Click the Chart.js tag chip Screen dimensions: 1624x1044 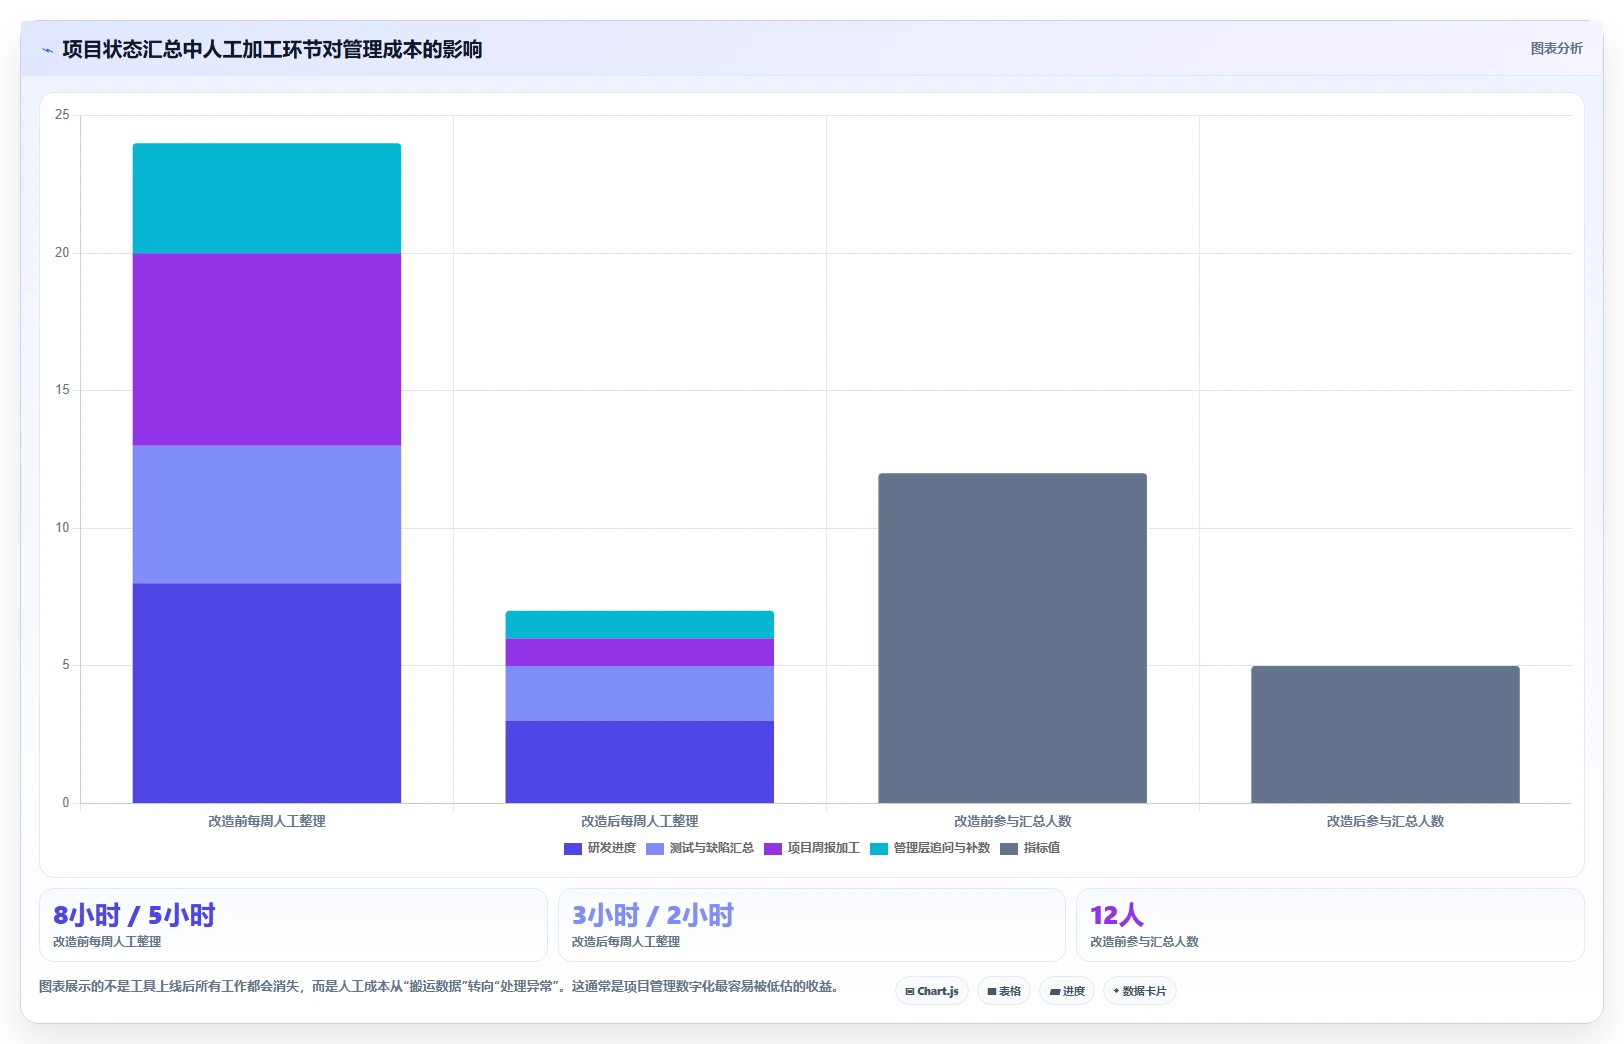click(x=932, y=991)
